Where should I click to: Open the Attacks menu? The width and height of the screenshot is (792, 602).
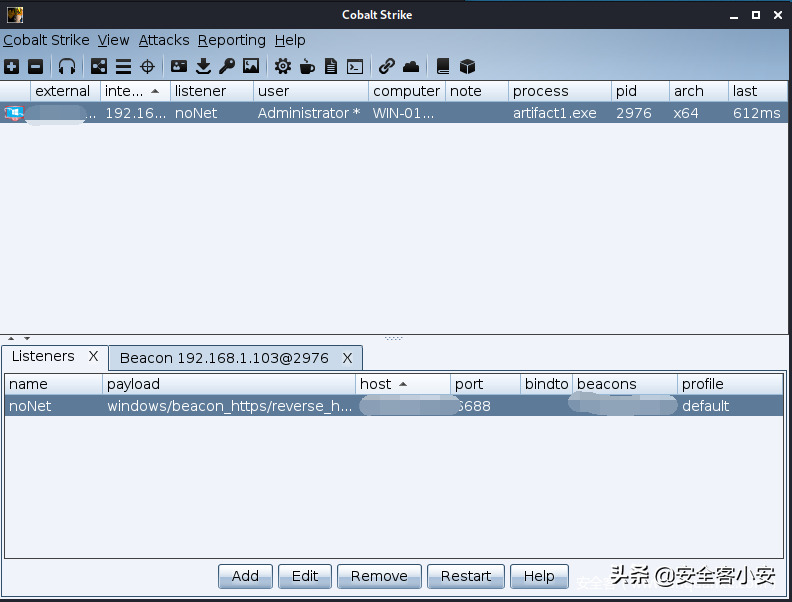(164, 40)
